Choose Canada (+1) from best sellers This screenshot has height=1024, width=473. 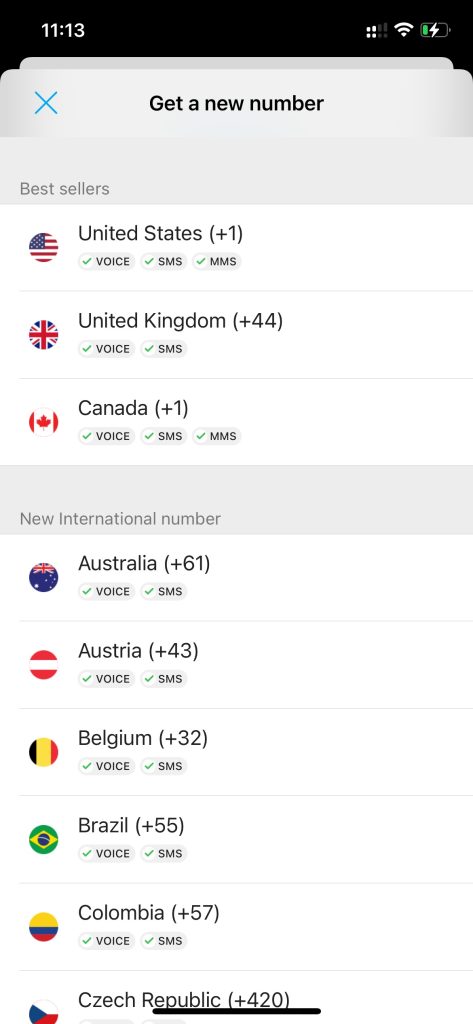tap(236, 422)
